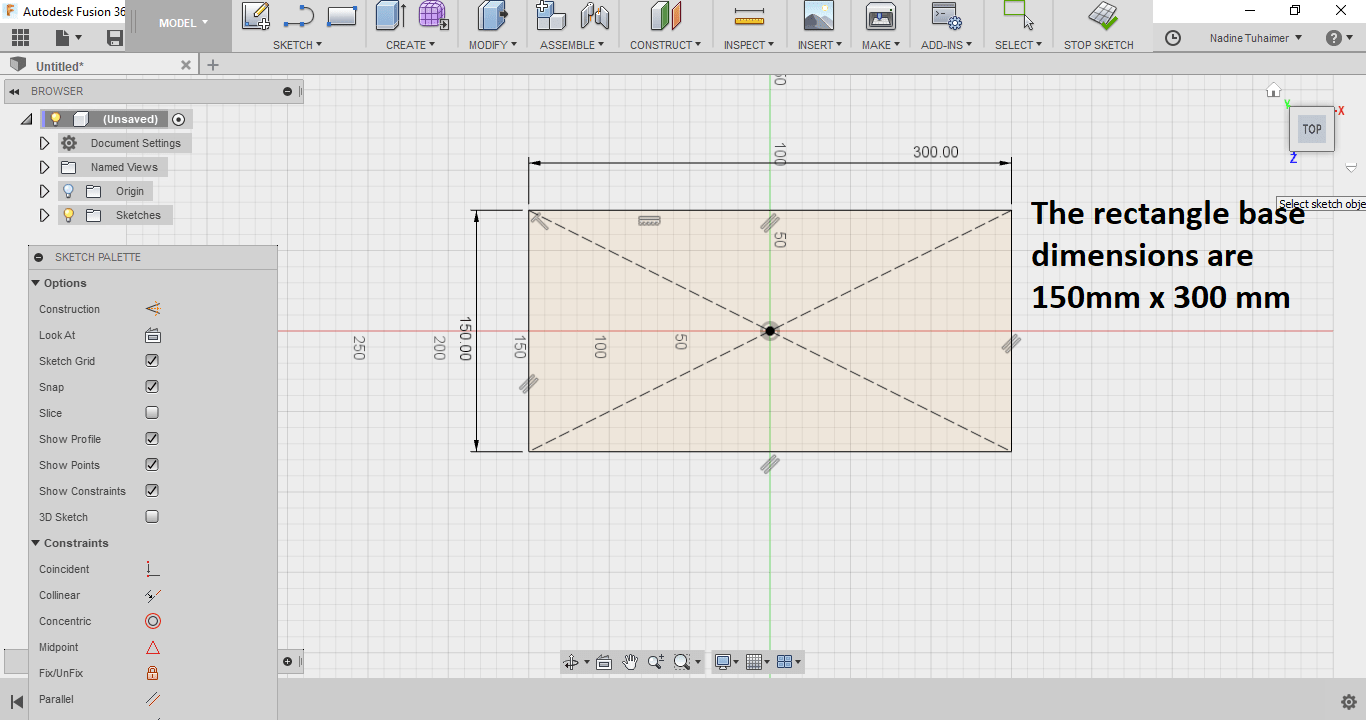
Task: Open the ASSEMBLE menu
Action: click(573, 45)
